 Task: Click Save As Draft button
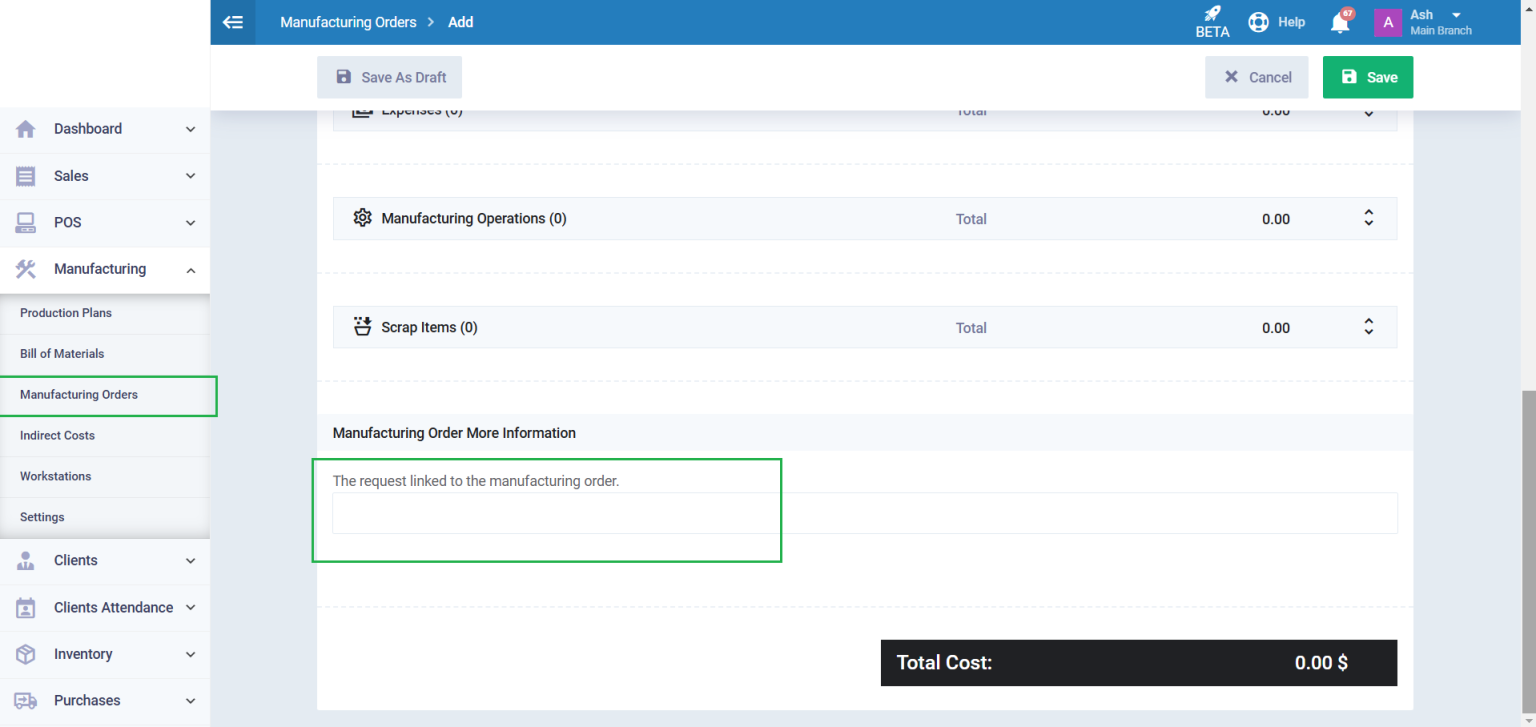click(x=390, y=77)
